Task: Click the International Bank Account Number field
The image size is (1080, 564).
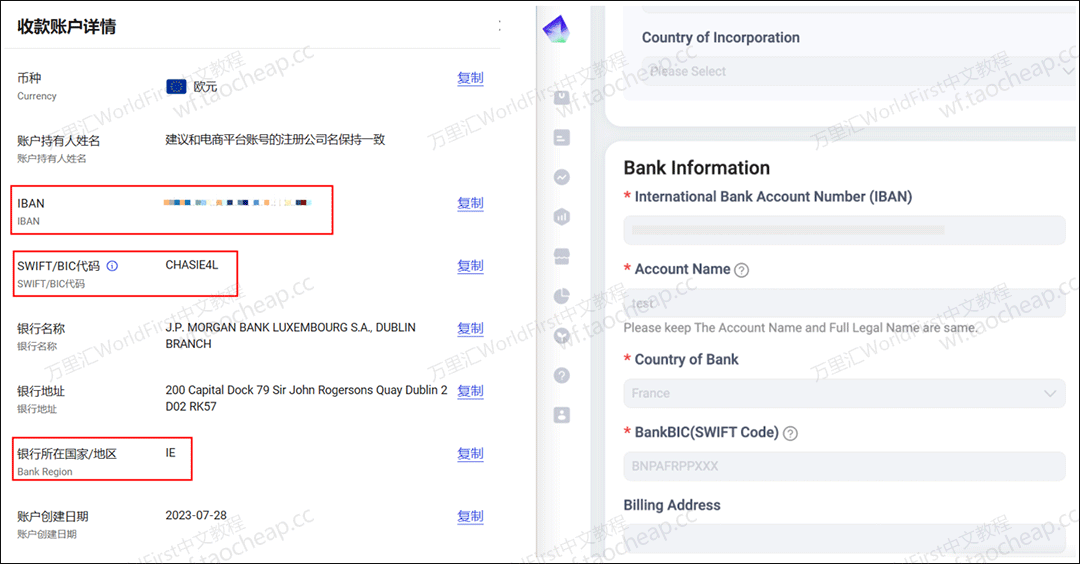Action: pyautogui.click(x=844, y=230)
